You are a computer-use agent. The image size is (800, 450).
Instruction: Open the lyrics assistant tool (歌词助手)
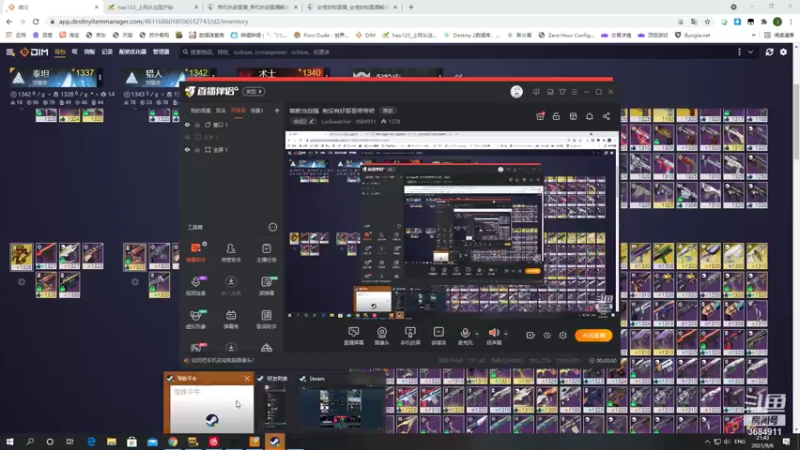click(x=266, y=319)
